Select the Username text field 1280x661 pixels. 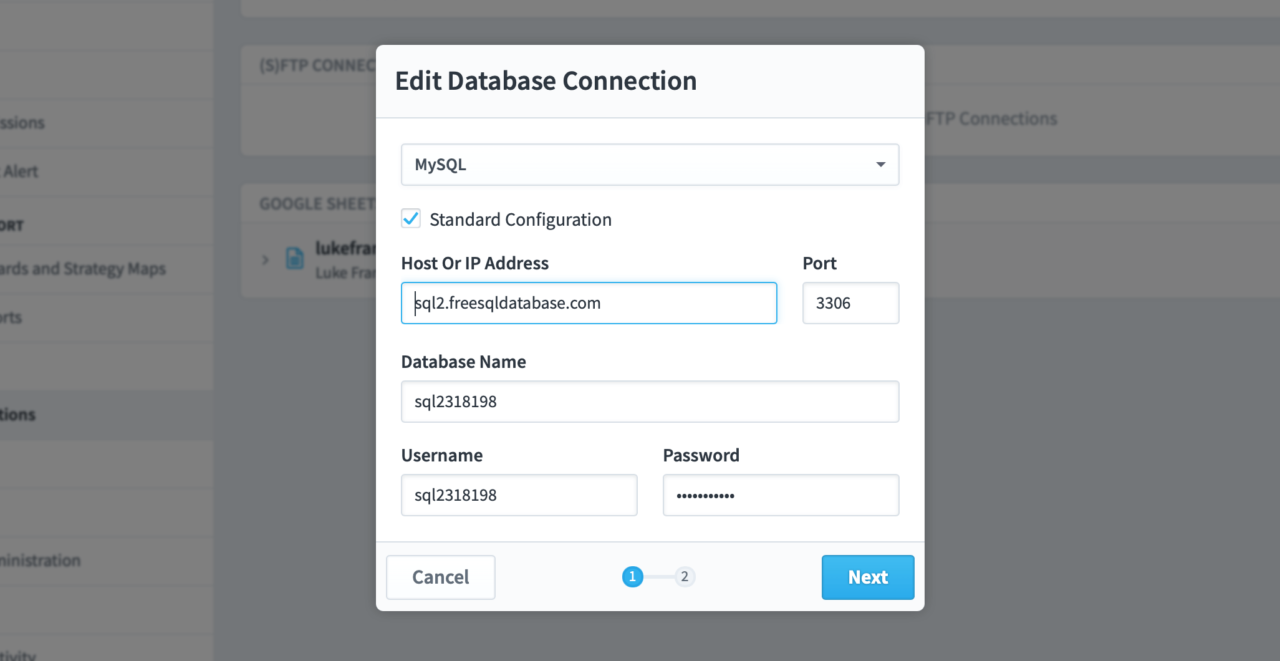click(518, 495)
